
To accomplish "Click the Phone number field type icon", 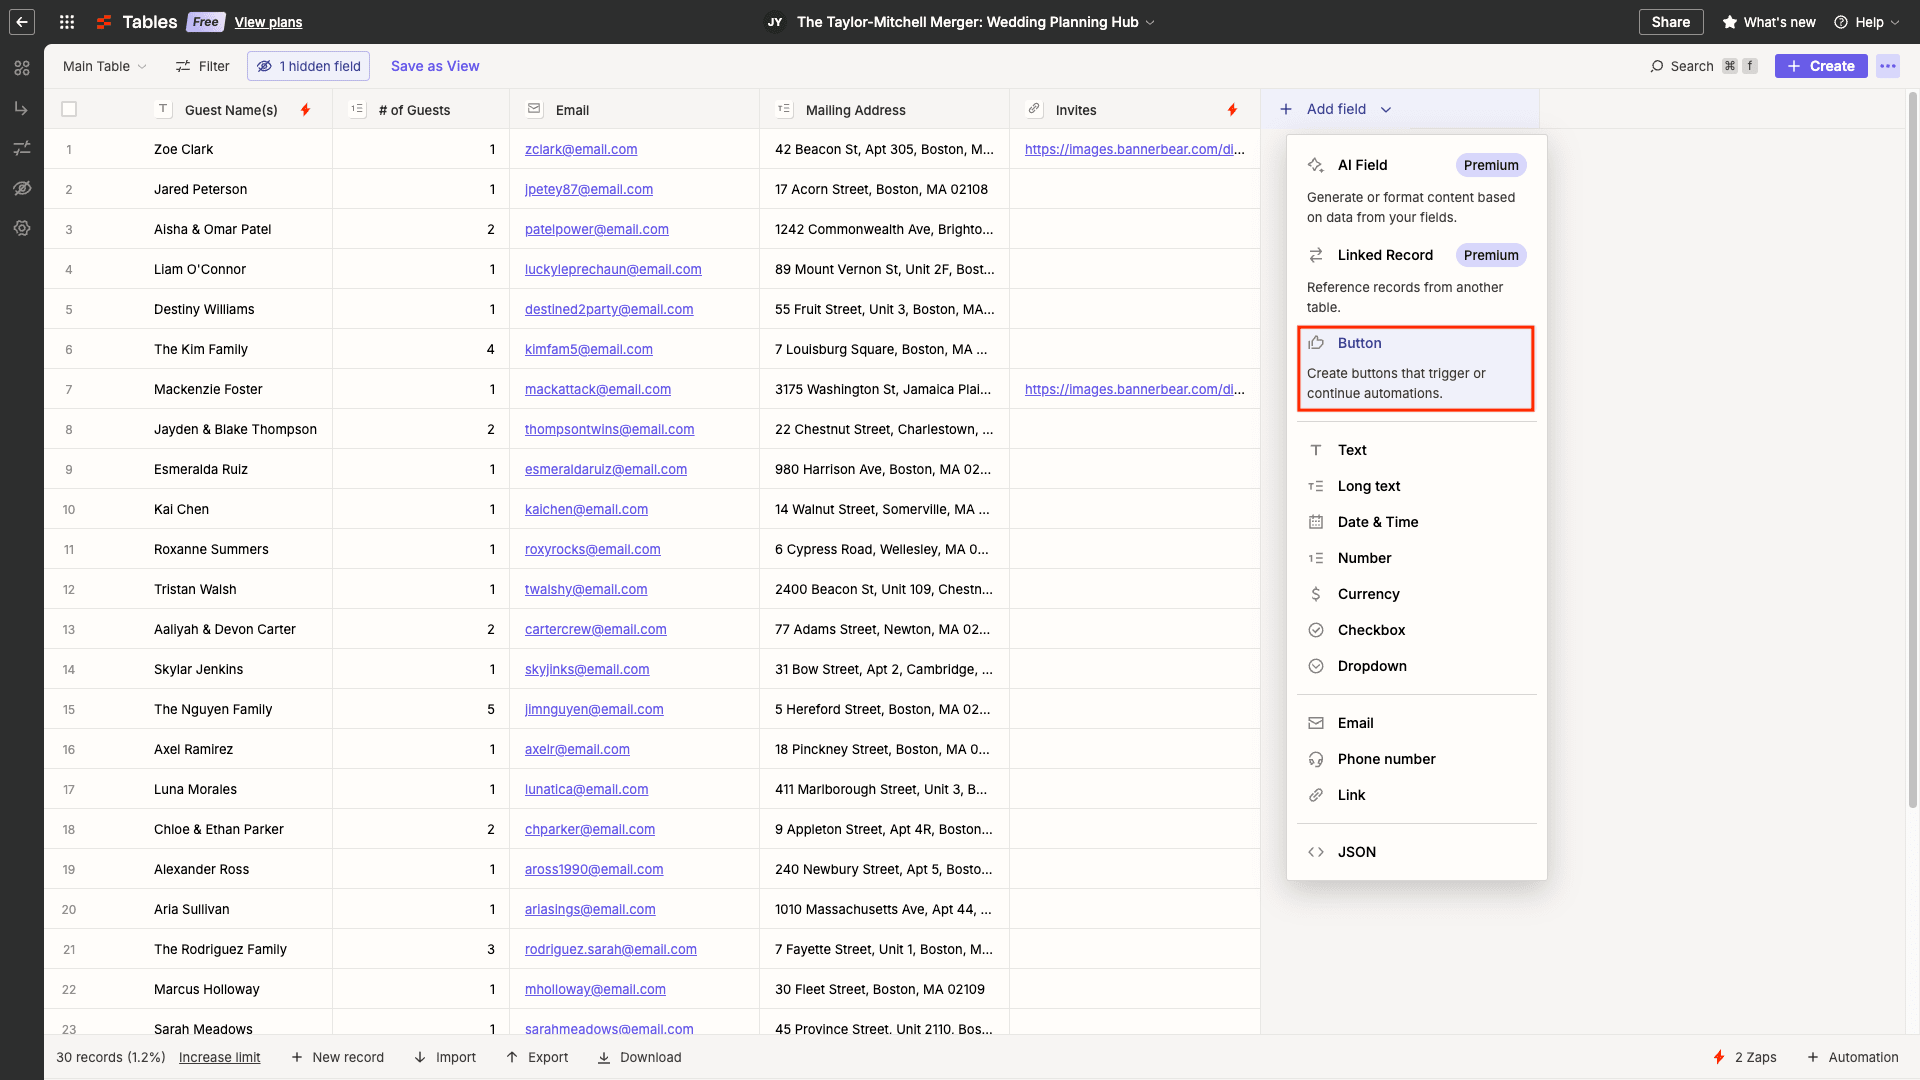I will tap(1313, 758).
